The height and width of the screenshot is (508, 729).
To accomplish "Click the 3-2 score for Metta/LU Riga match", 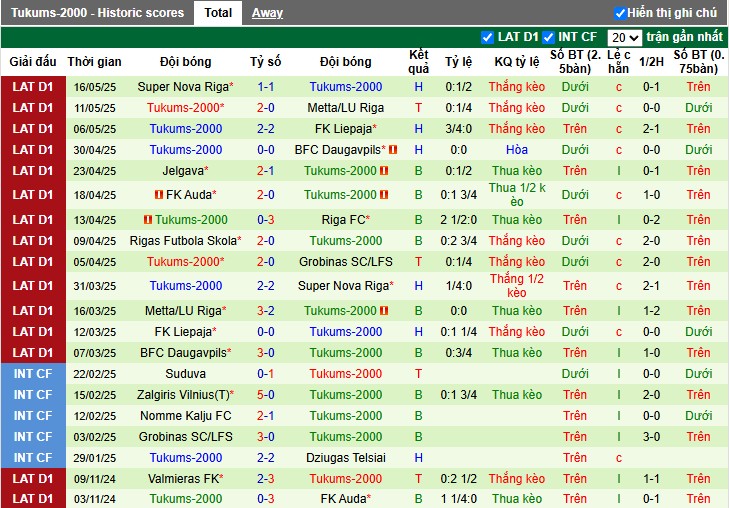I will click(265, 310).
